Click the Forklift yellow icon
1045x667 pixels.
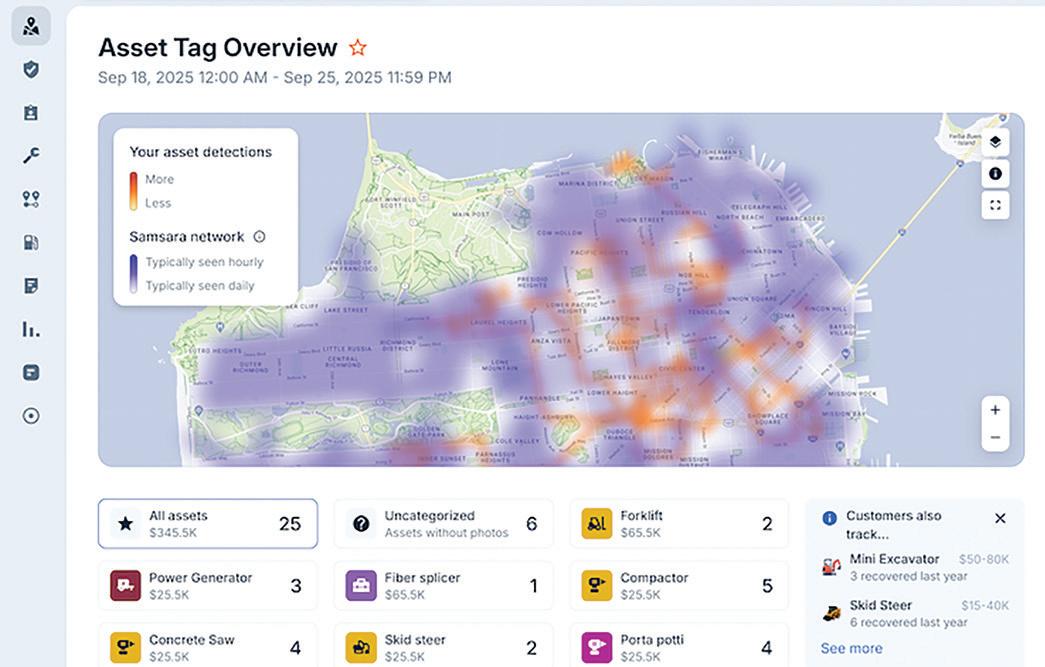(x=596, y=524)
